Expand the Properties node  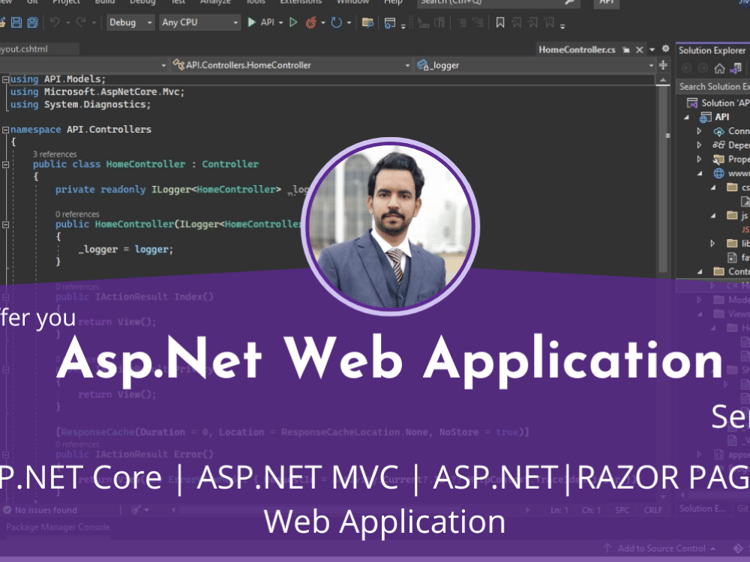[699, 159]
